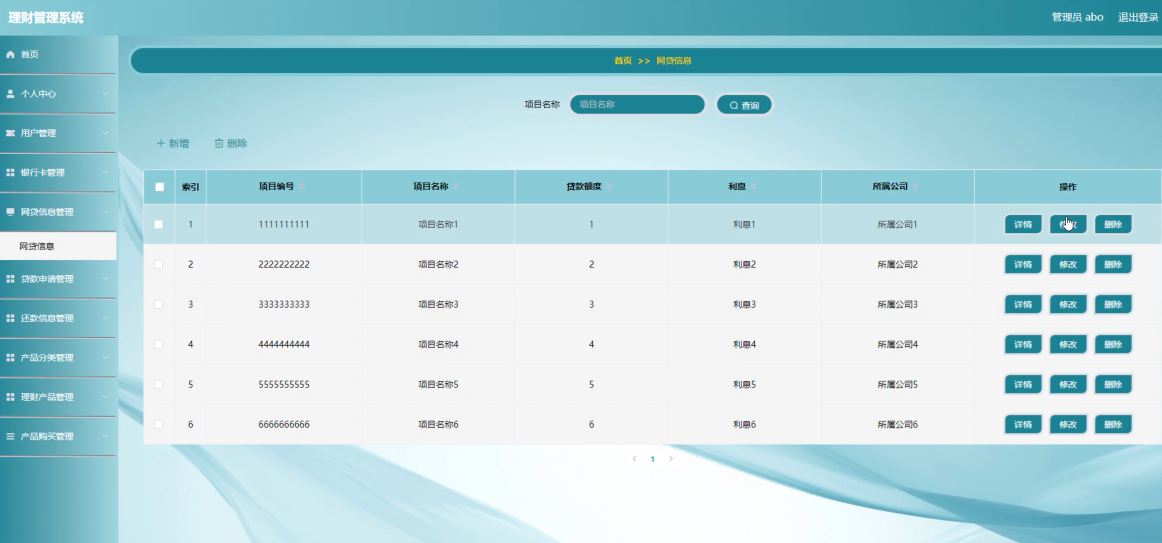Select the 网贷信息 submenu item
The width and height of the screenshot is (1162, 543).
58,246
